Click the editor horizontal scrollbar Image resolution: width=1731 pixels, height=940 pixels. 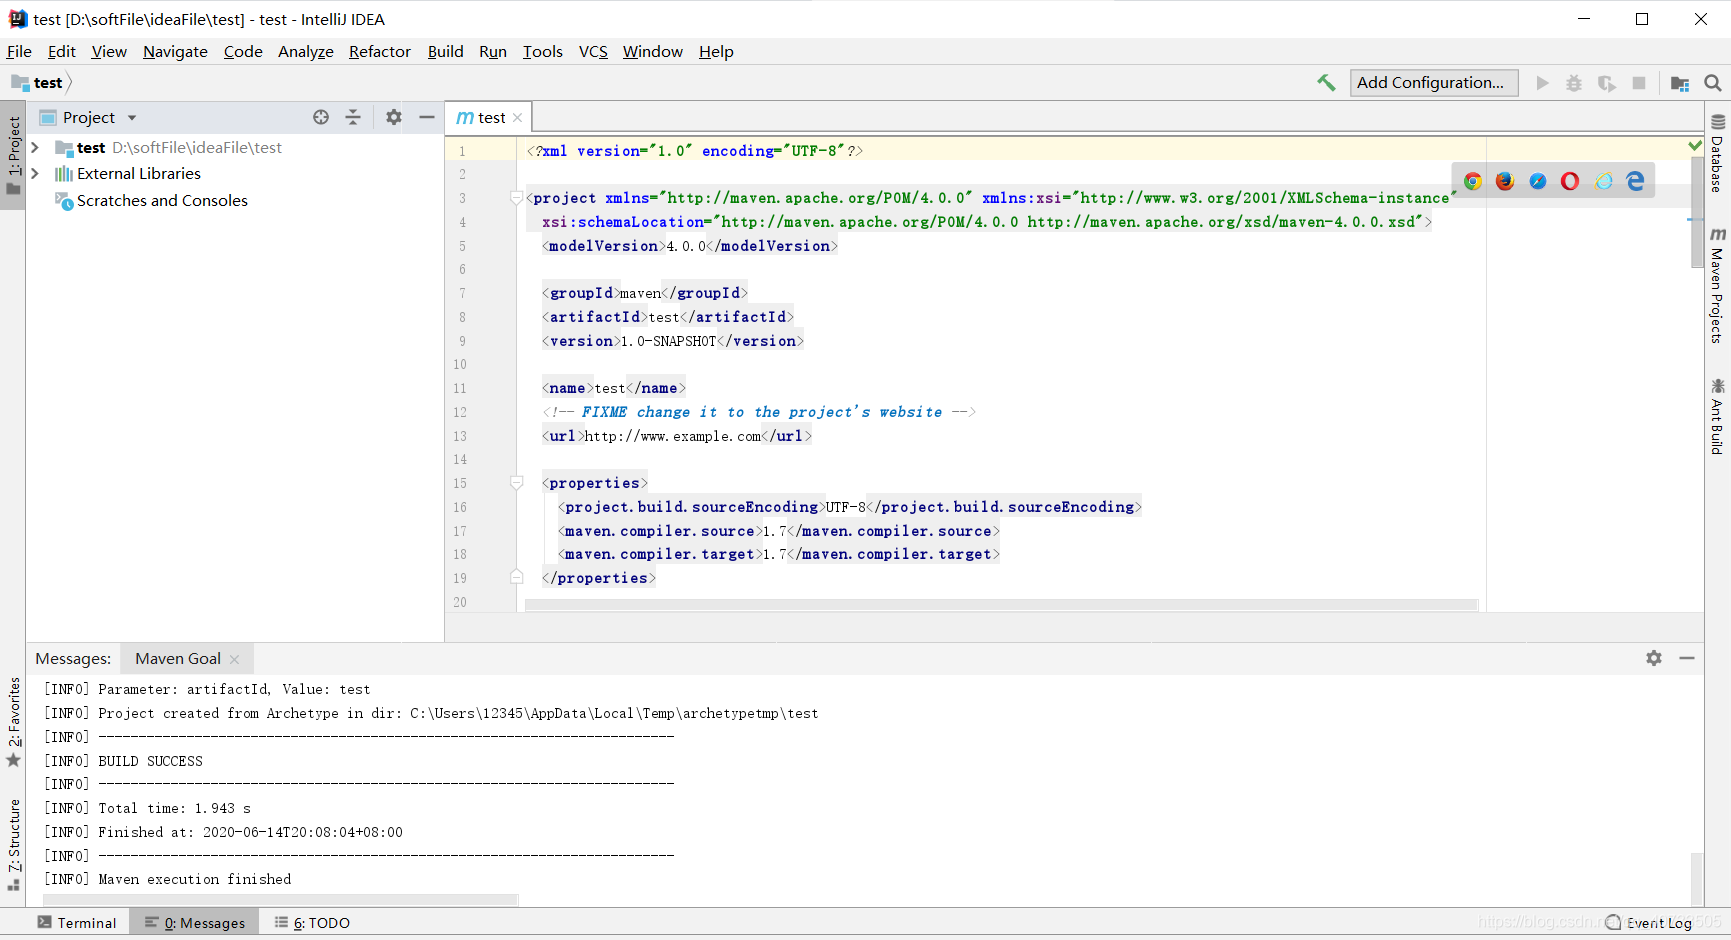[x=1001, y=606]
